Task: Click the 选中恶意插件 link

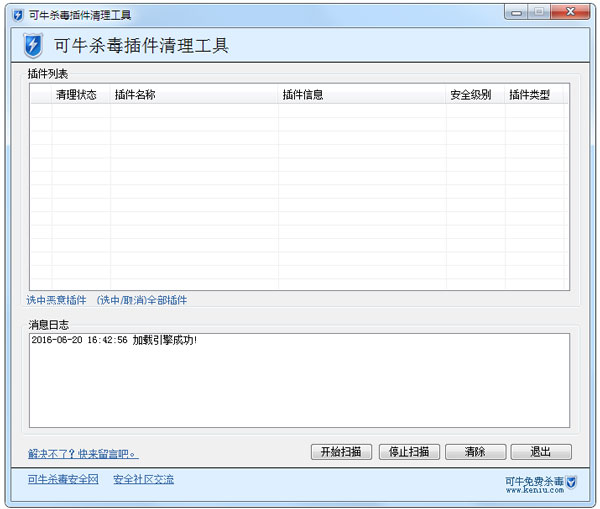Action: (x=57, y=300)
